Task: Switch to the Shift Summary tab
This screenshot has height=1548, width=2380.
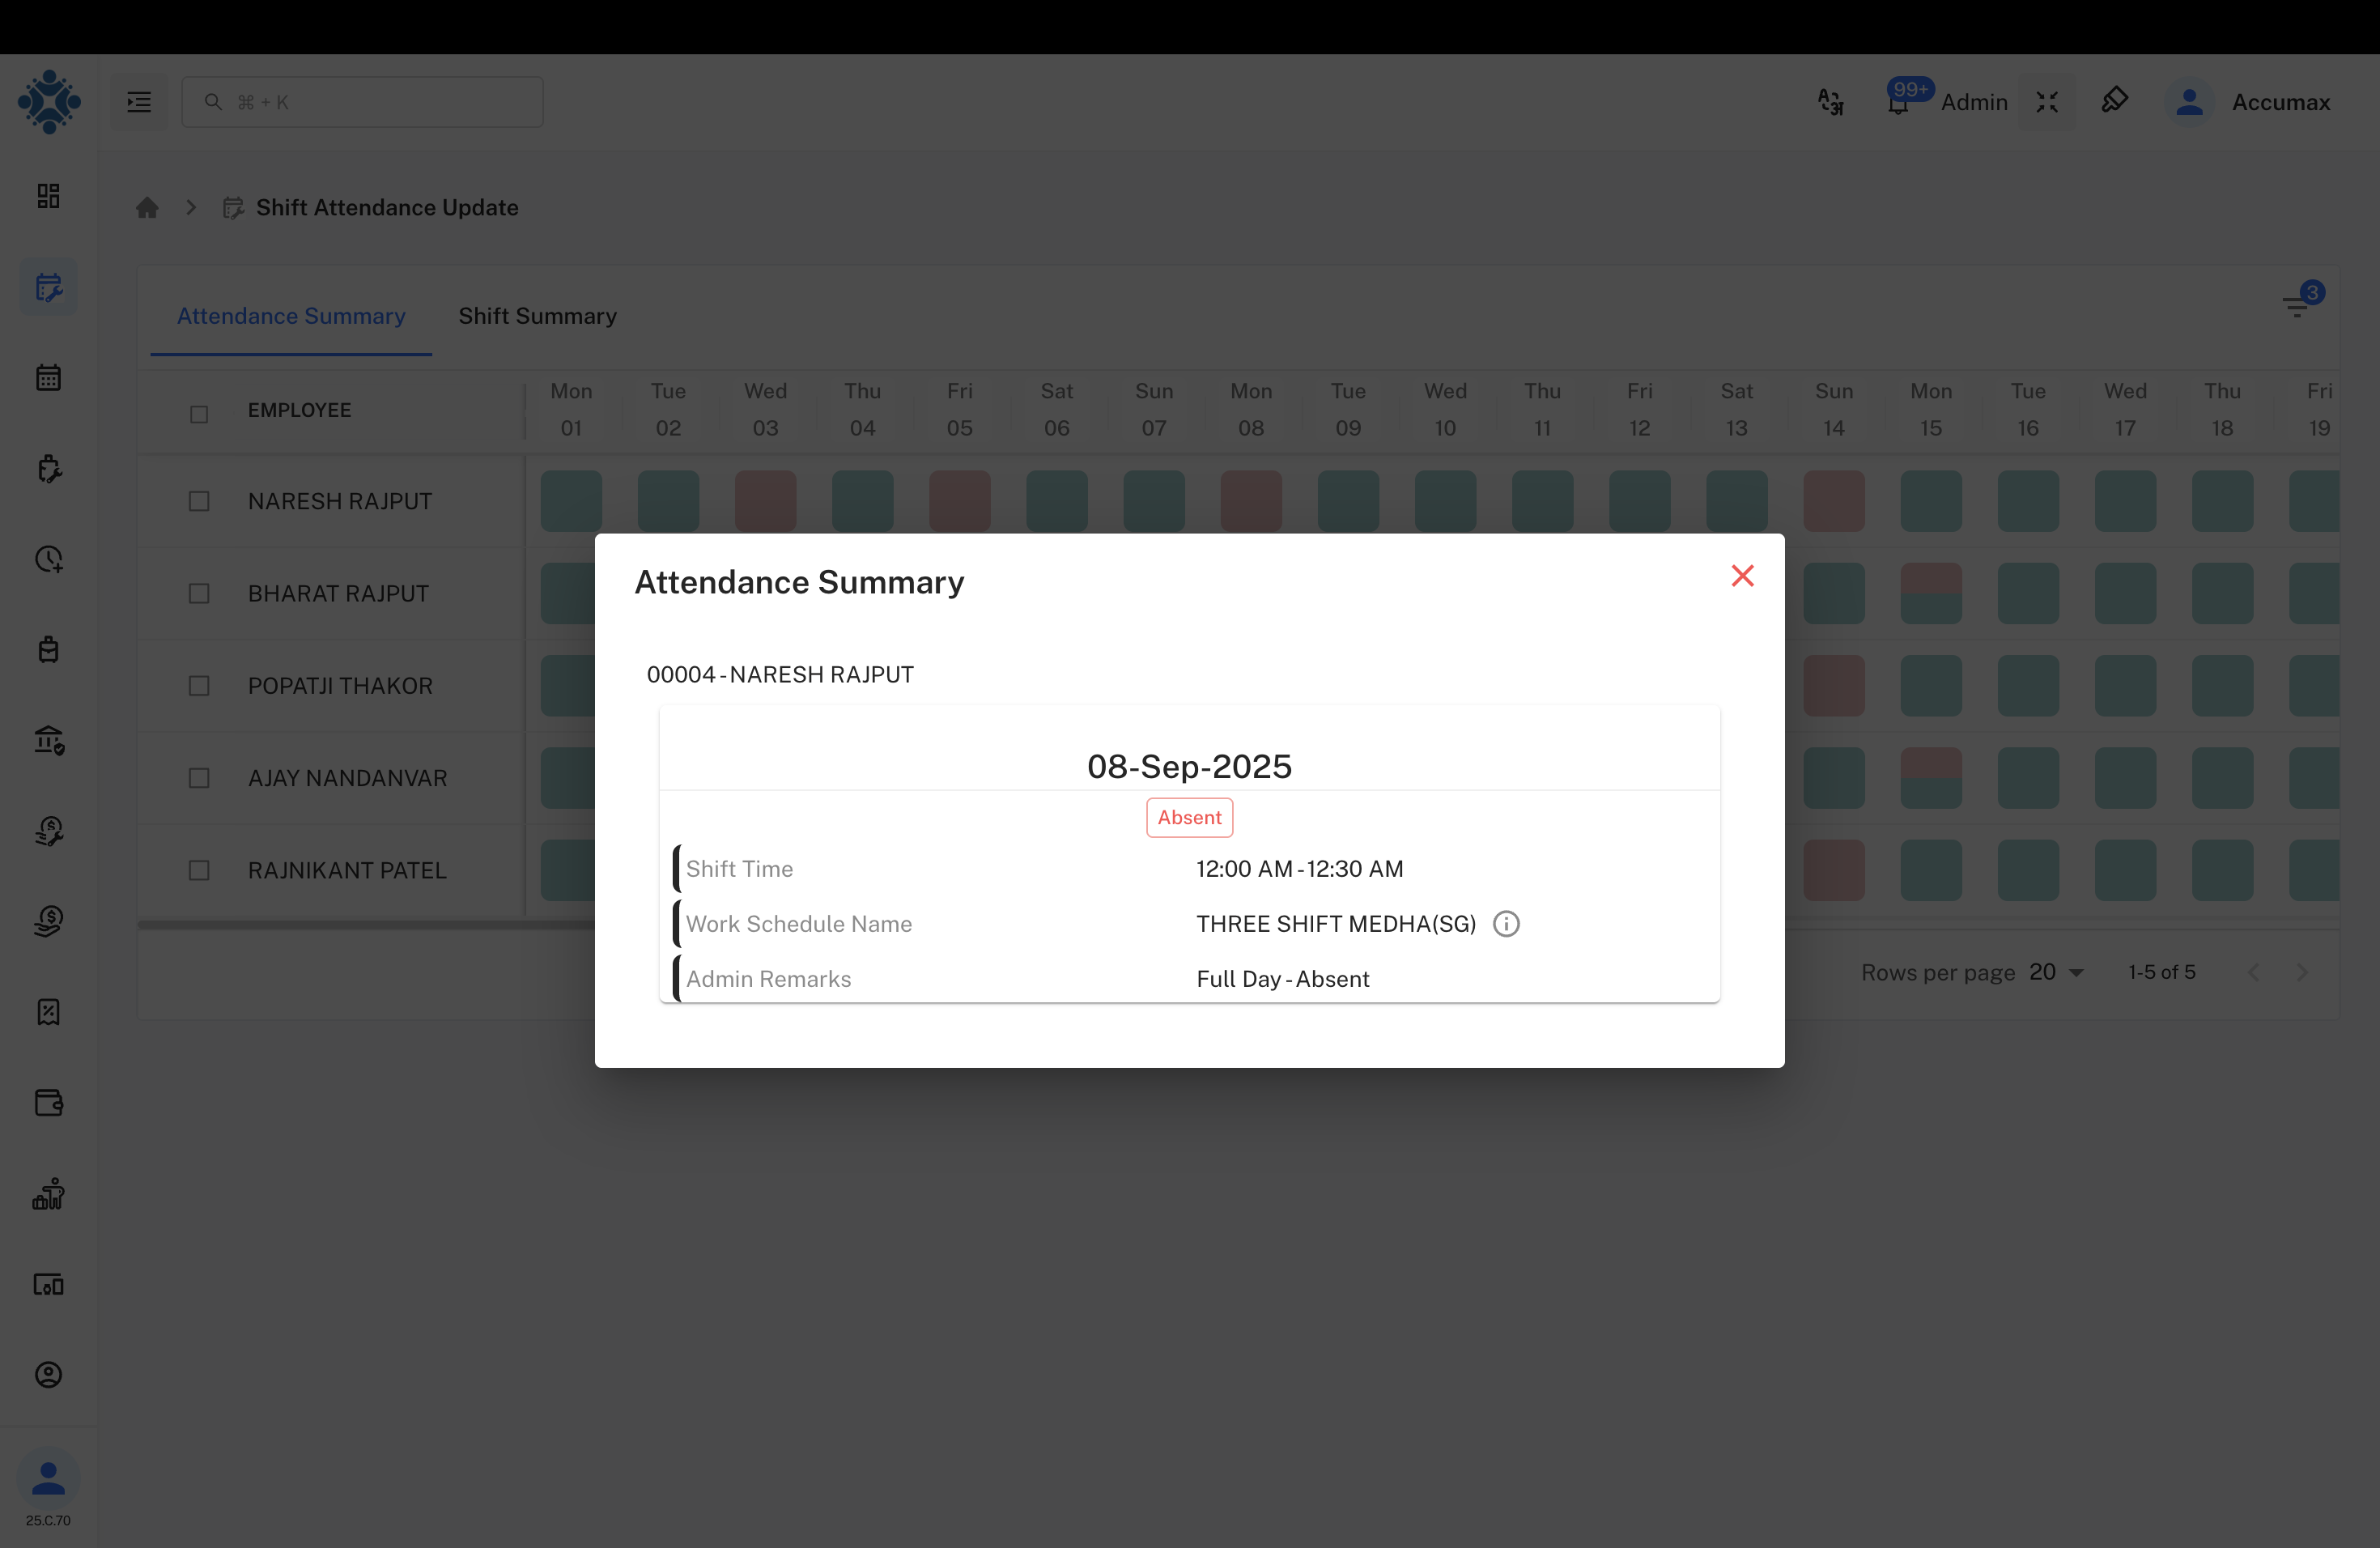Action: 537,315
